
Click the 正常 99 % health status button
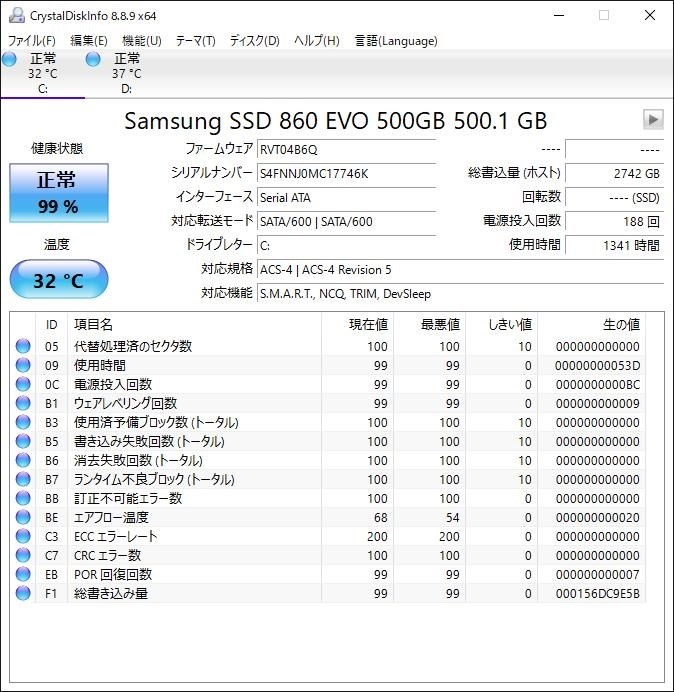pos(59,193)
